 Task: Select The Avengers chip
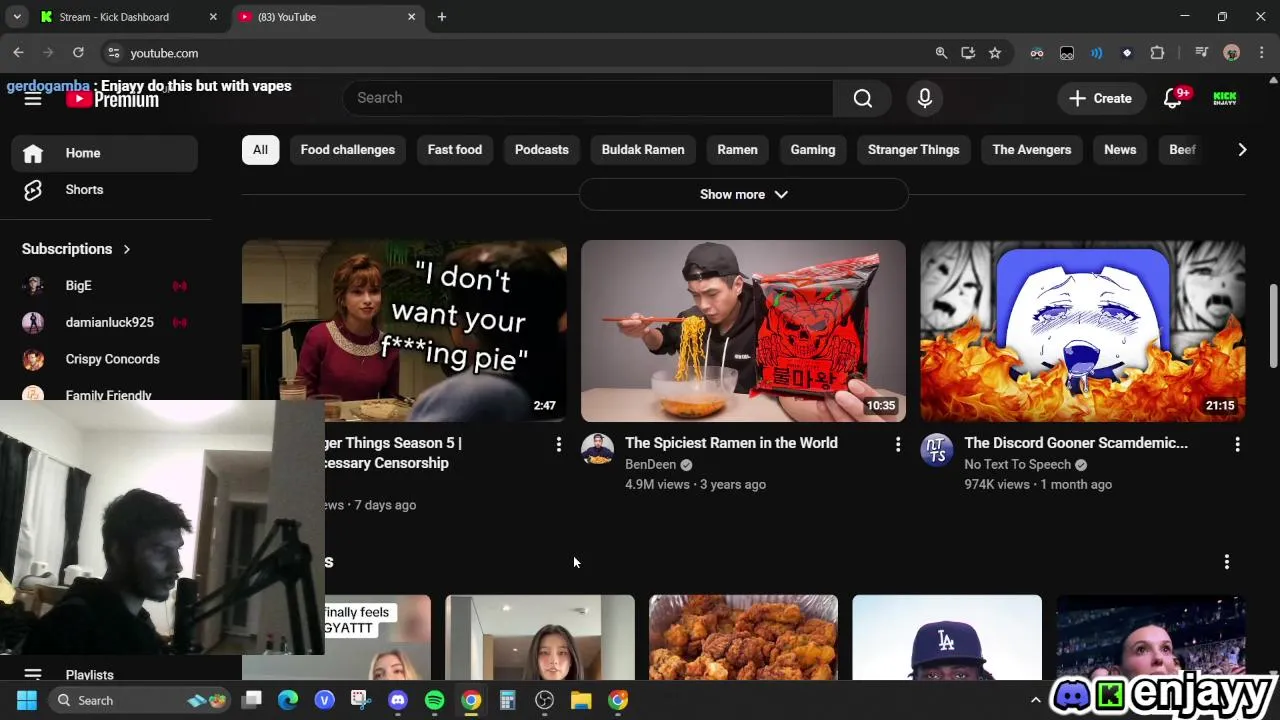click(x=1032, y=150)
